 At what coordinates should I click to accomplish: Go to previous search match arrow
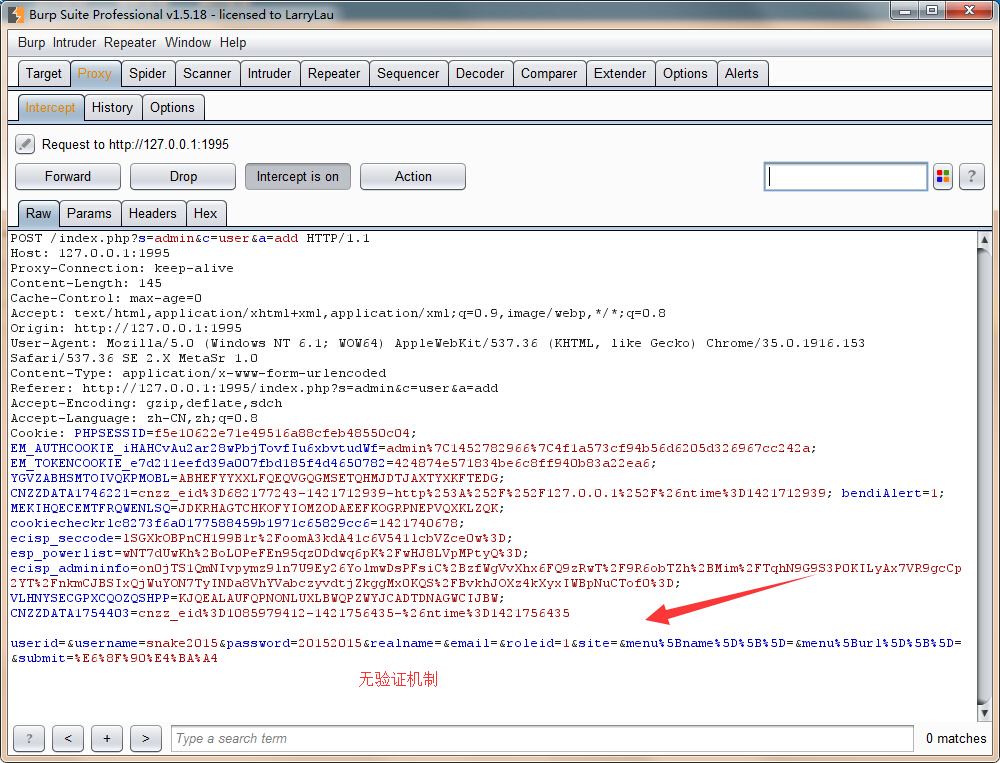[68, 738]
